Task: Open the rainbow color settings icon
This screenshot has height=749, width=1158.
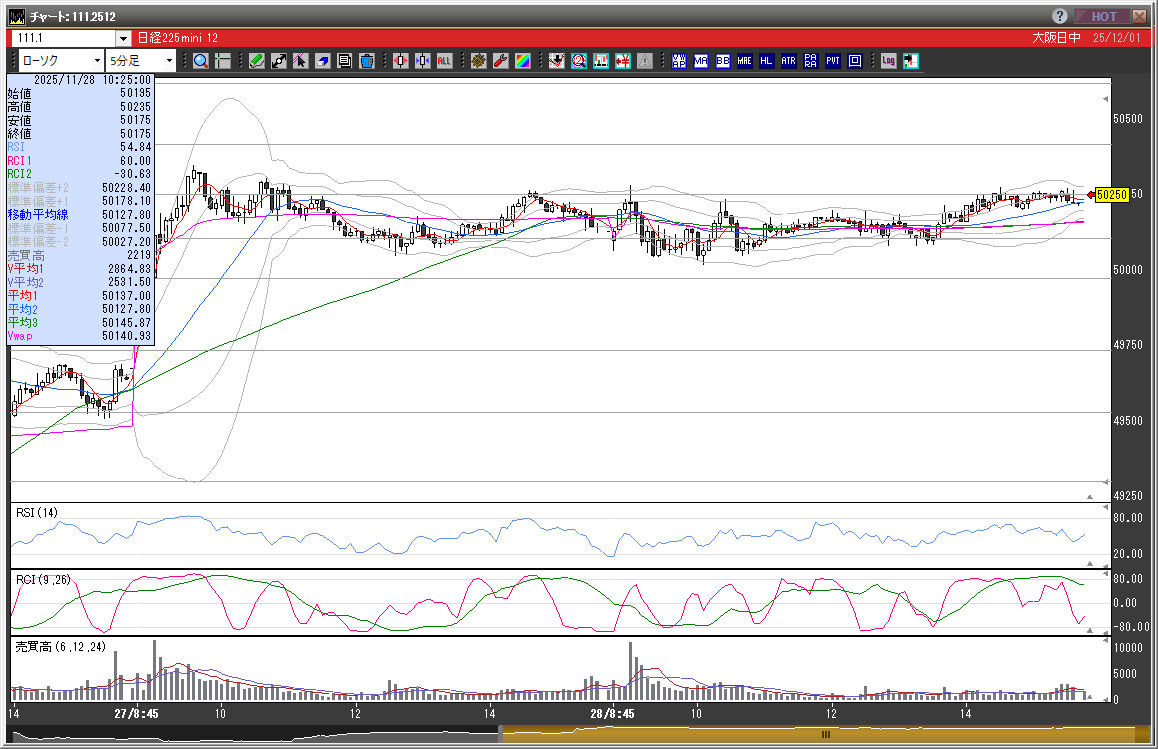Action: [x=522, y=61]
